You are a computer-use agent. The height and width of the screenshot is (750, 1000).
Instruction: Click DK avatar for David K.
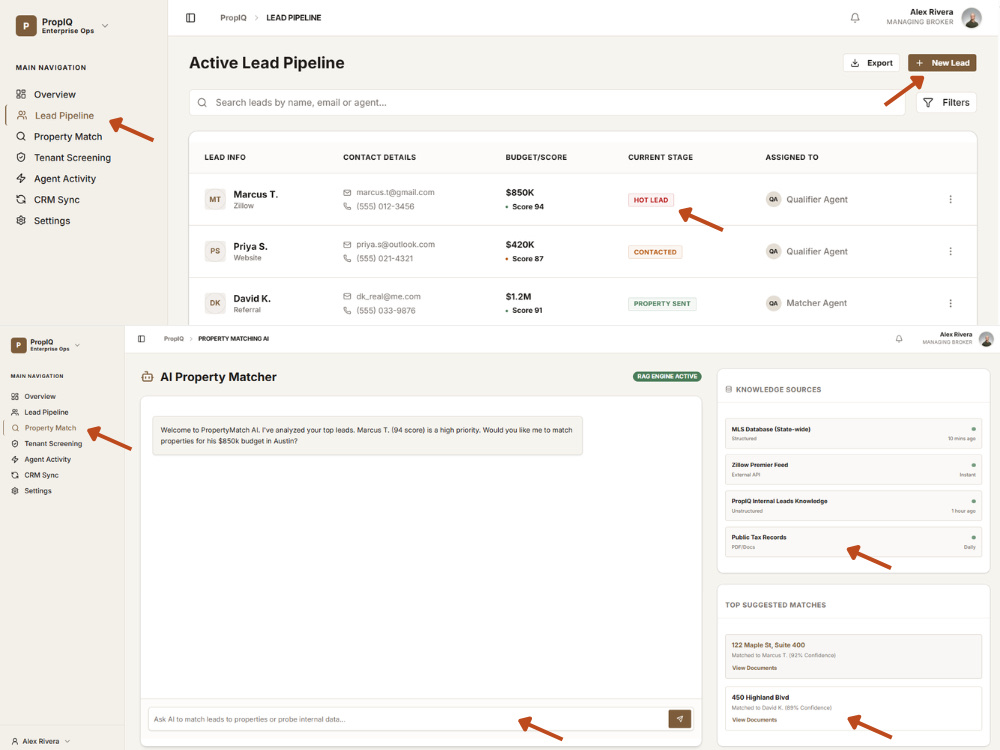coord(215,304)
